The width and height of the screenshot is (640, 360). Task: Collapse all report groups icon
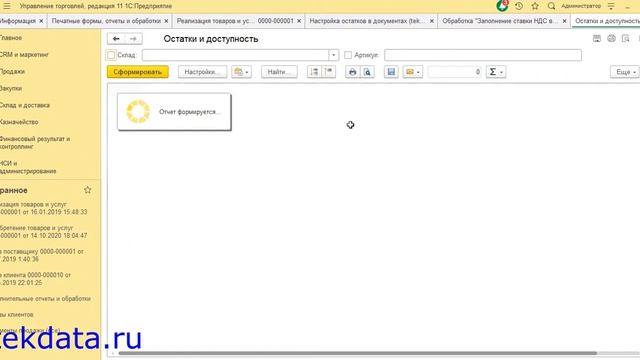click(329, 72)
